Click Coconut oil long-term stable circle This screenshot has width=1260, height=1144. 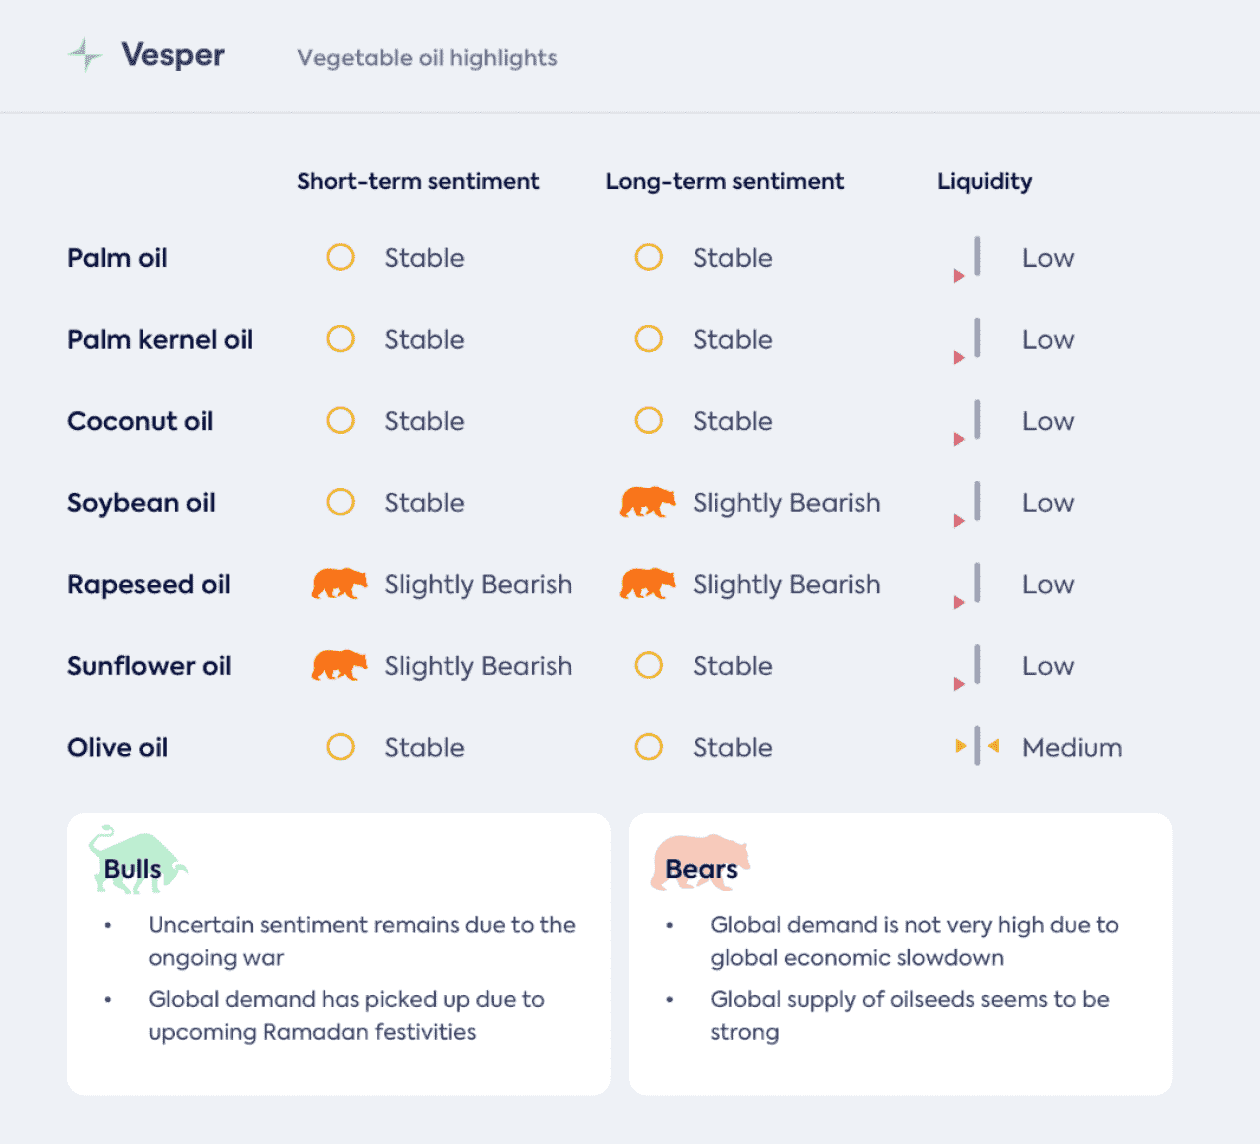click(649, 420)
